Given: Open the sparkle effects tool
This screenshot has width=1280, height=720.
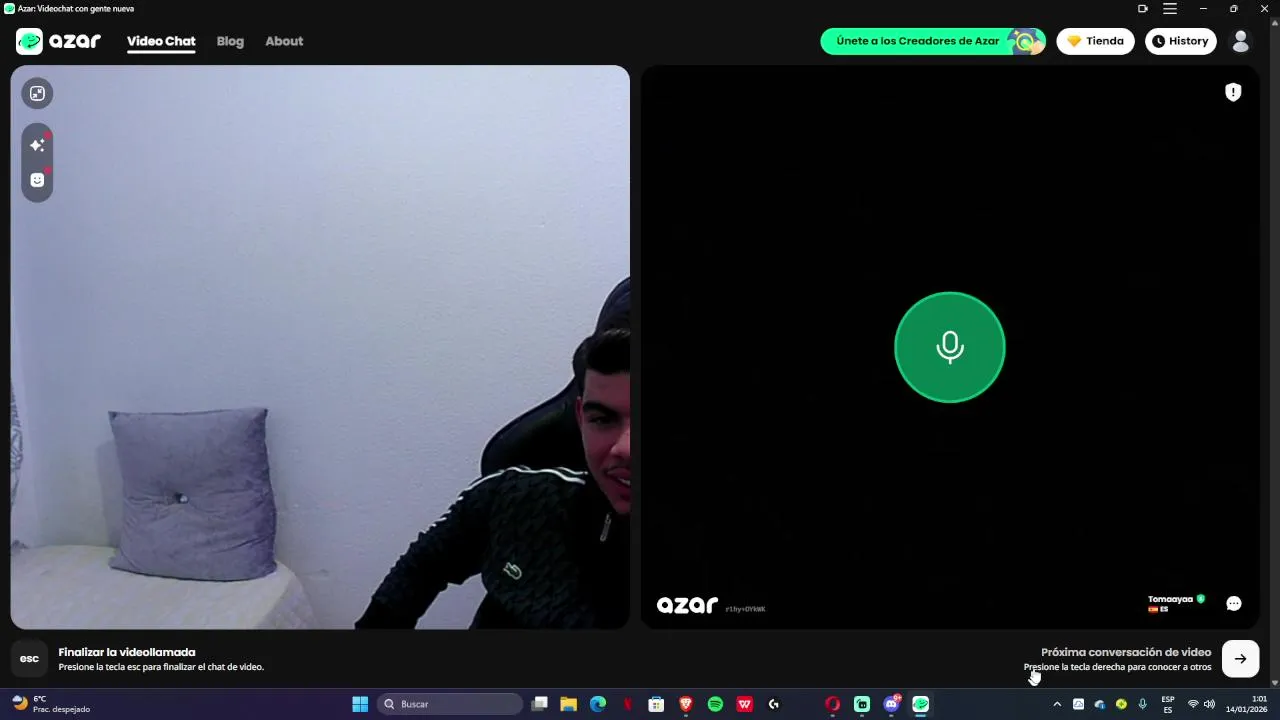Looking at the screenshot, I should 37,145.
